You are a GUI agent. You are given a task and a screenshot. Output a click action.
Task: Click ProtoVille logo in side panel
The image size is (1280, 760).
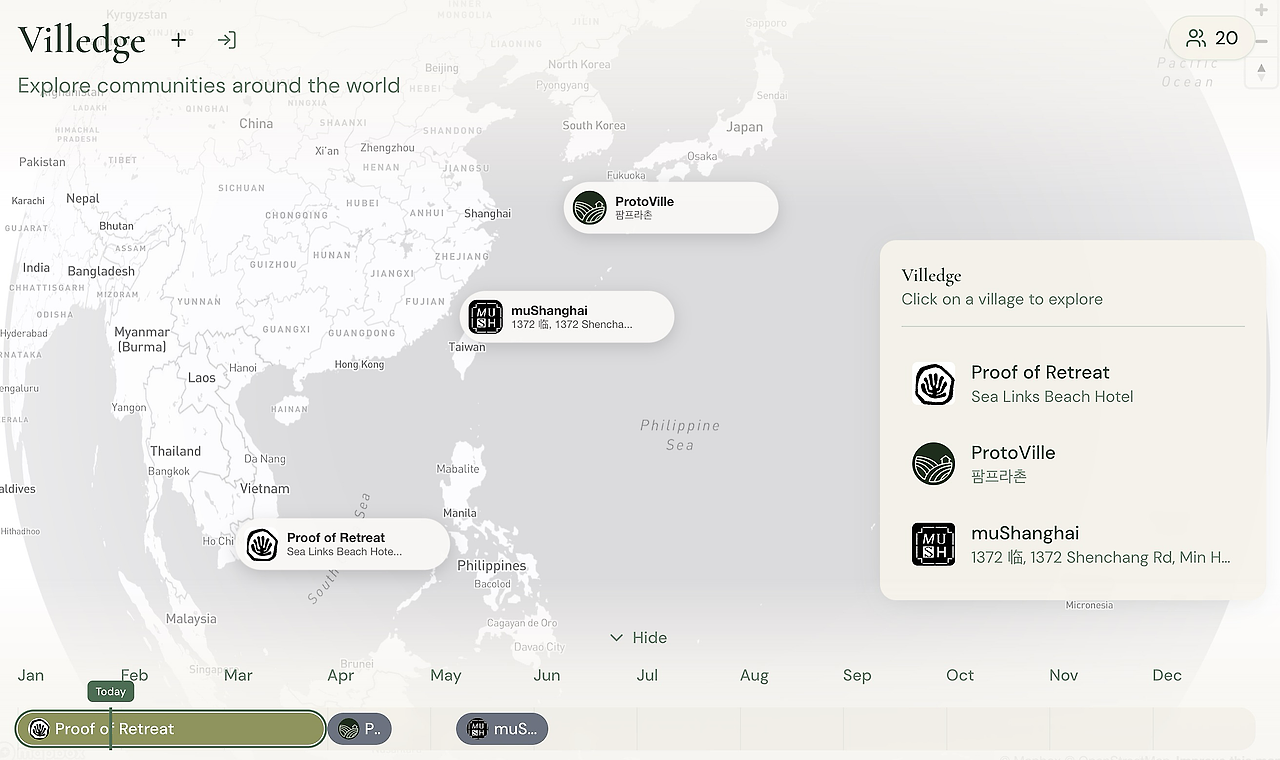pos(934,464)
